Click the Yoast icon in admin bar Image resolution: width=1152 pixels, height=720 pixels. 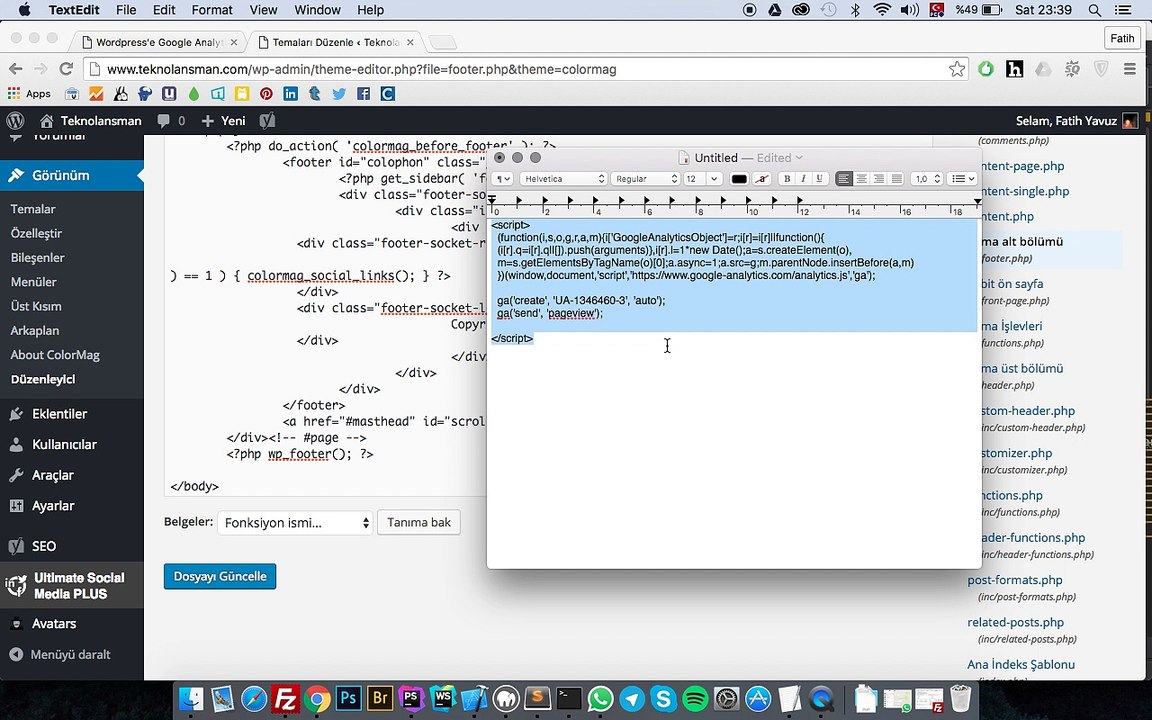(267, 120)
